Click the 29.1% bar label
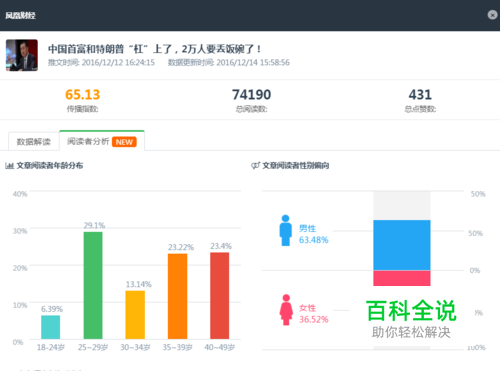The width and height of the screenshot is (500, 371). click(94, 226)
